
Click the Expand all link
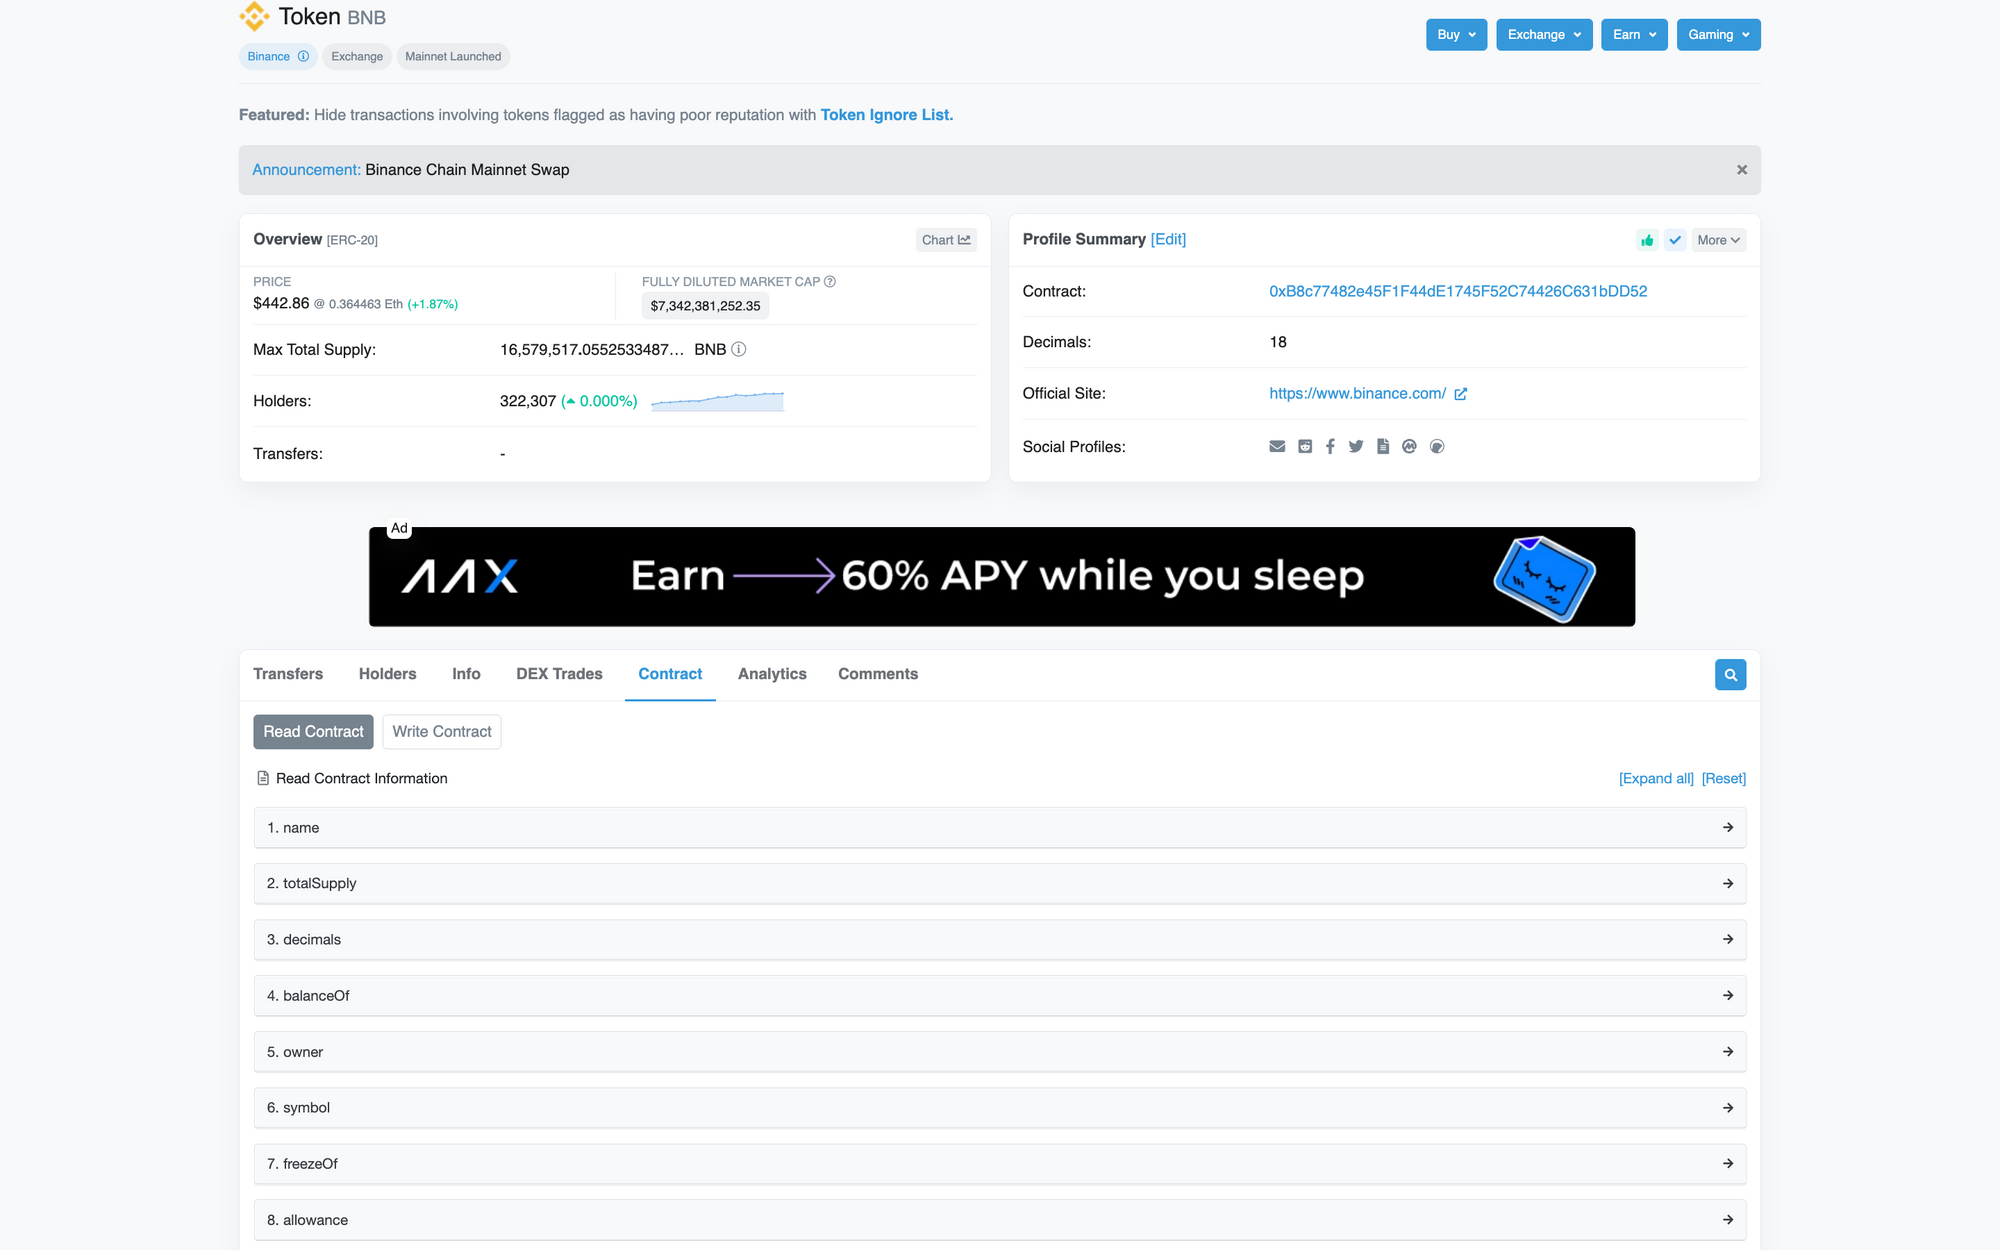tap(1656, 779)
